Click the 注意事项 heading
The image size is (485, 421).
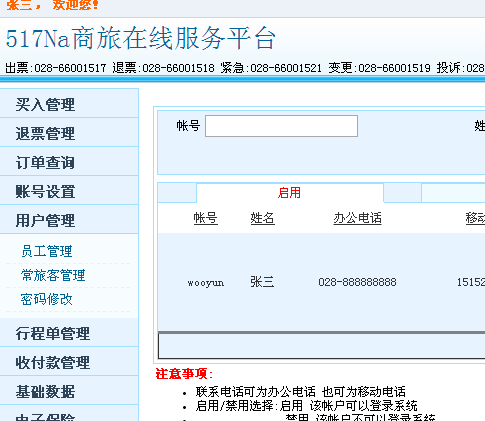pos(184,374)
